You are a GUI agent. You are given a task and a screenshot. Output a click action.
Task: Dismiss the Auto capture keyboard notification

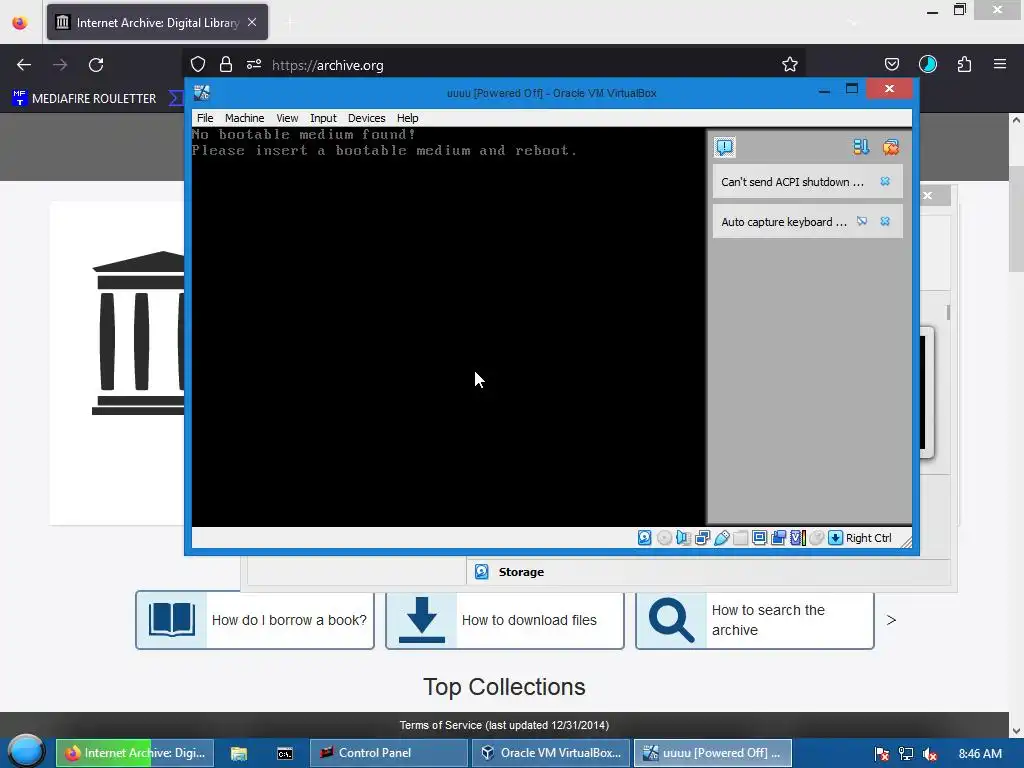pyautogui.click(x=885, y=221)
